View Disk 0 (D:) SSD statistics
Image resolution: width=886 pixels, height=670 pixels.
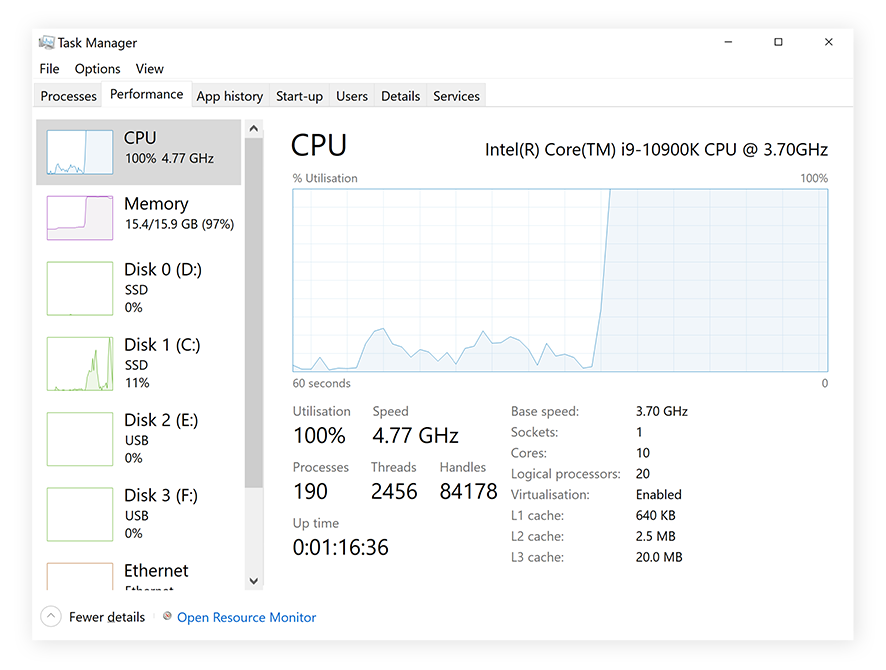click(x=138, y=289)
